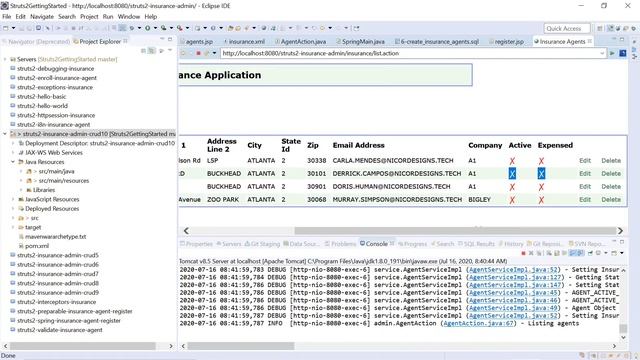Close the Insurance Agents browser tab
Screen dimensions: 640x360
point(590,41)
